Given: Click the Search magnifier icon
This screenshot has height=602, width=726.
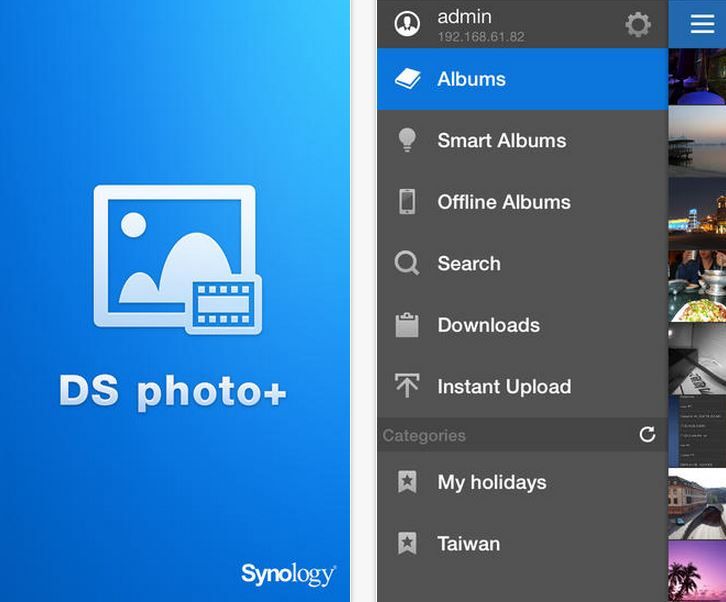Looking at the screenshot, I should pyautogui.click(x=407, y=263).
